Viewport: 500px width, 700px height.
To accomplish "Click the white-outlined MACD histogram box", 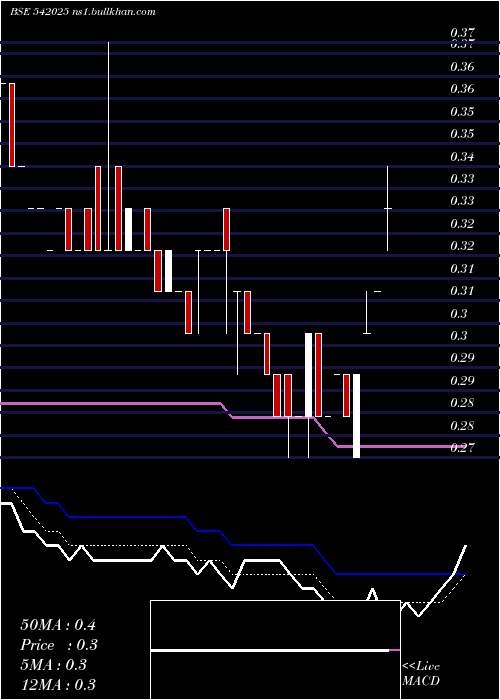I will click(275, 650).
